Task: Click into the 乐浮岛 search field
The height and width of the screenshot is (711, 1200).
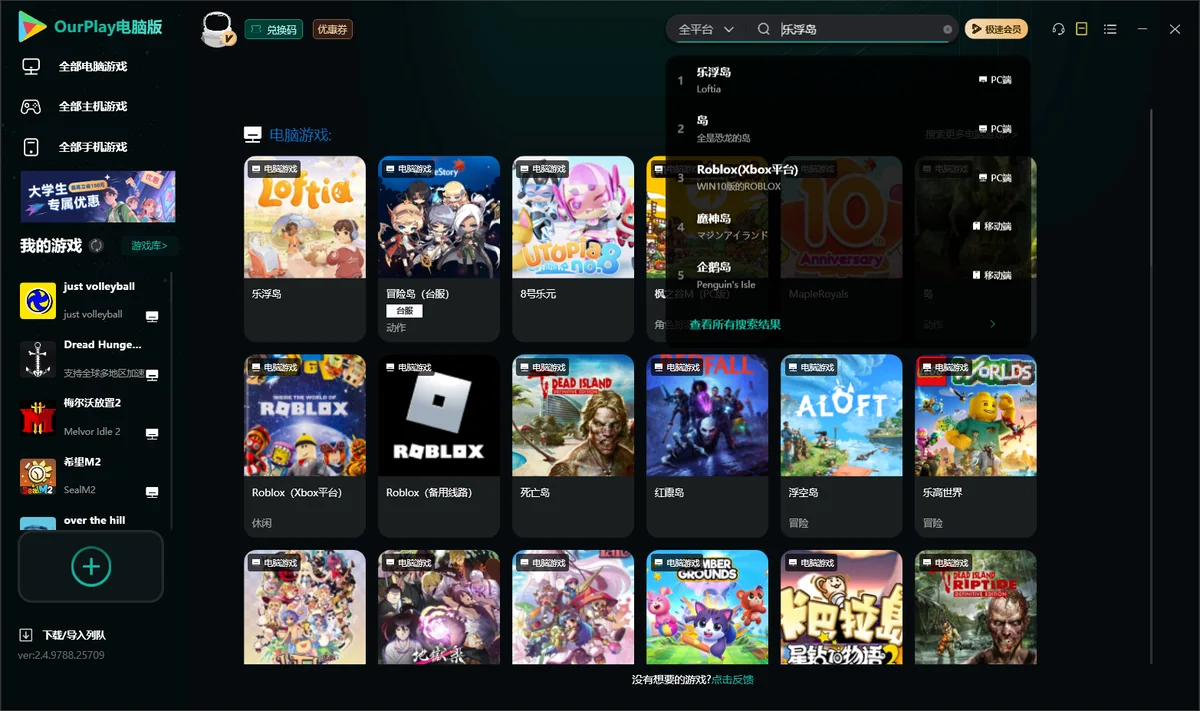Action: [x=858, y=29]
